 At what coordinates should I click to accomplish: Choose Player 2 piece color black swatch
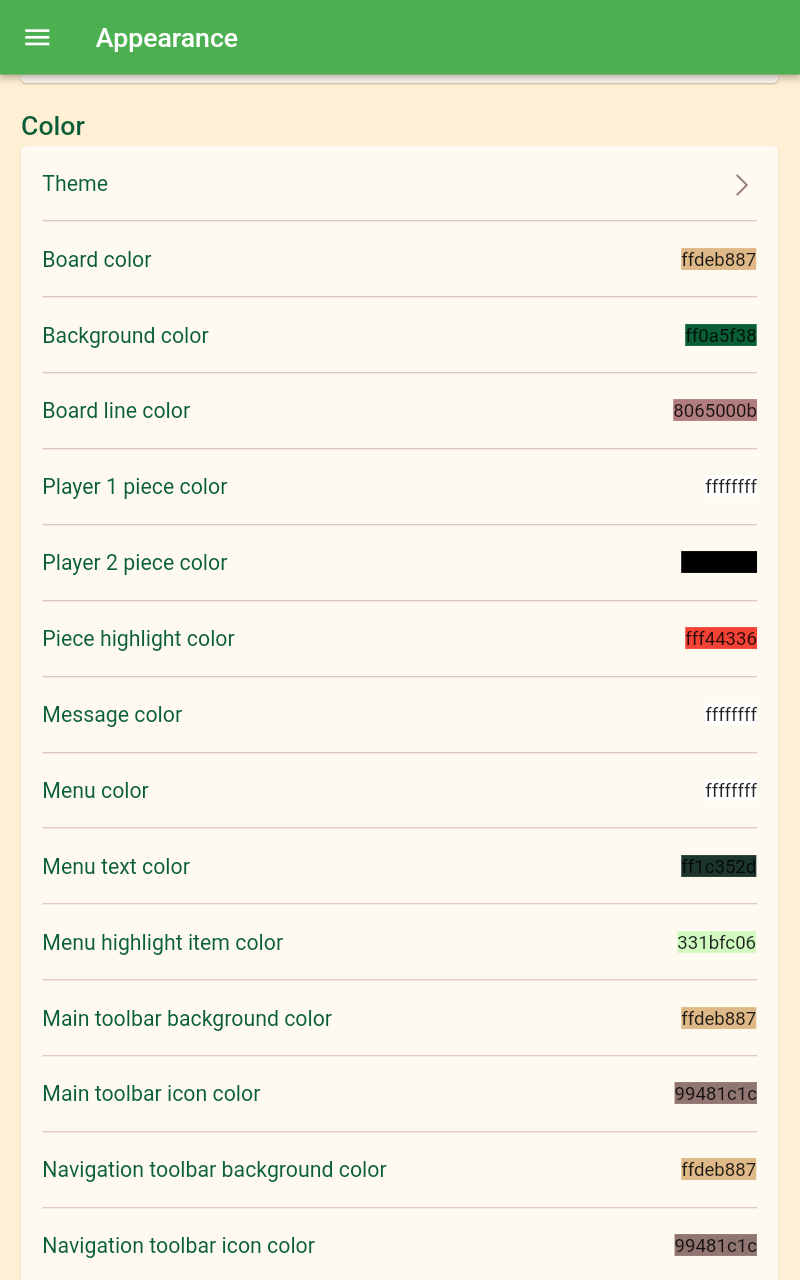point(718,562)
